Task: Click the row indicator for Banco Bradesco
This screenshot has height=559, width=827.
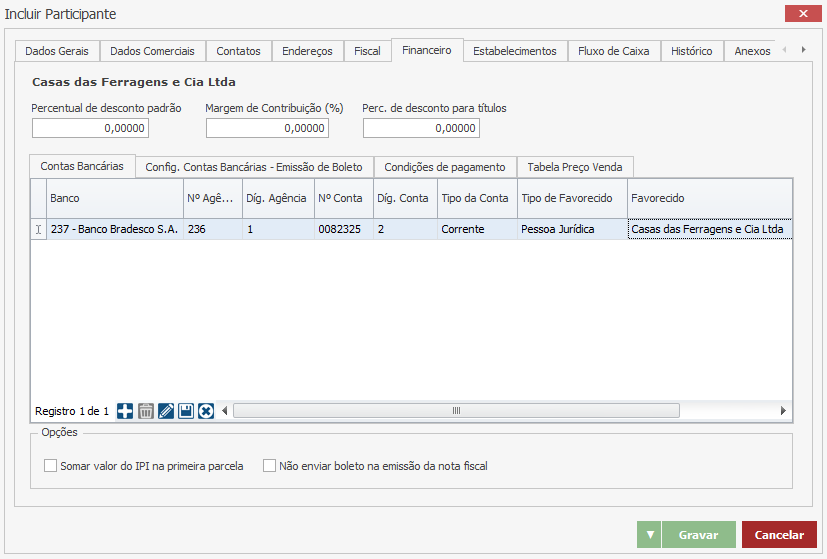Action: tap(38, 229)
